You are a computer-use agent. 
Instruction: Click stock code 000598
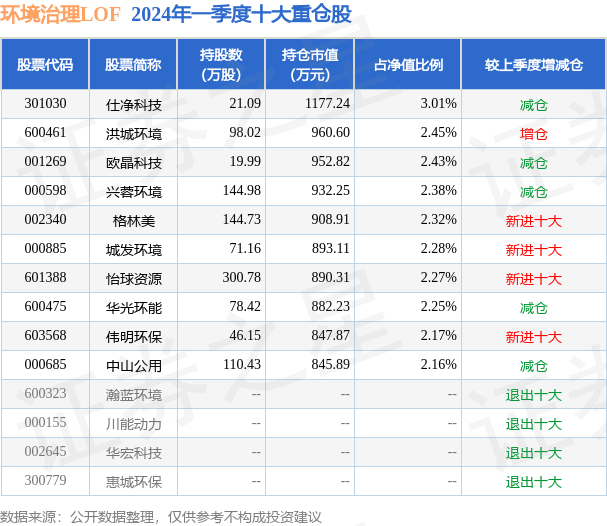pyautogui.click(x=45, y=190)
